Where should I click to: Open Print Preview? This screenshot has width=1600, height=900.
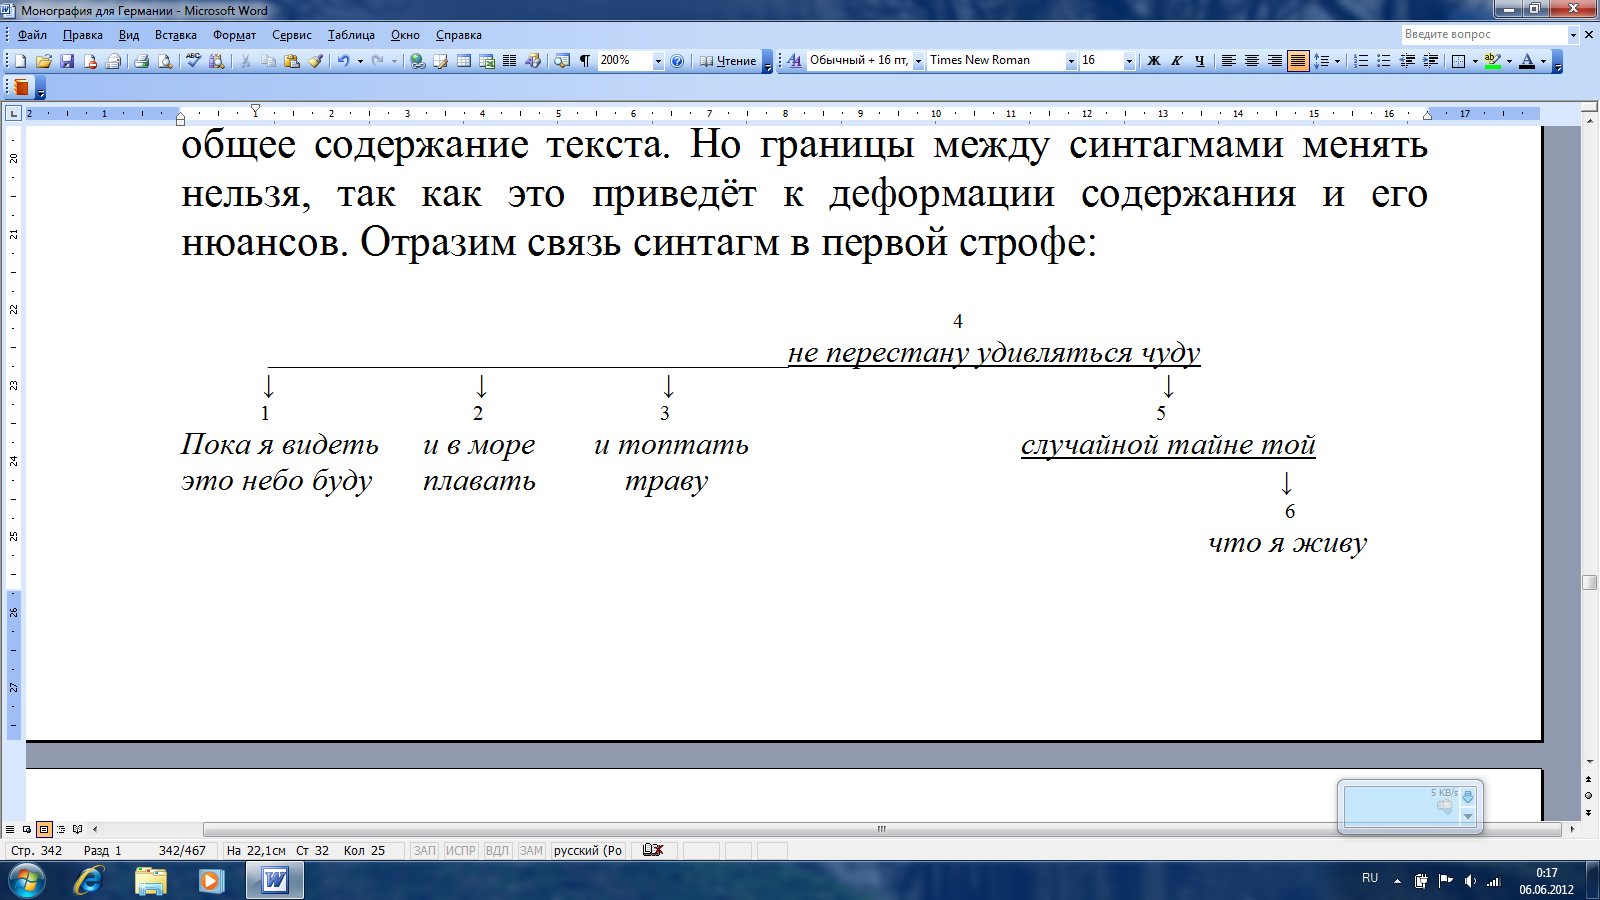(165, 61)
